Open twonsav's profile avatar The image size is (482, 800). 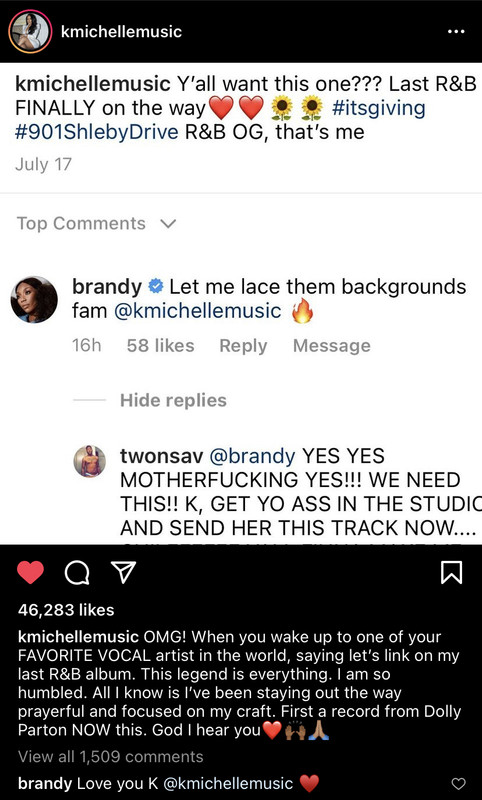(x=90, y=461)
